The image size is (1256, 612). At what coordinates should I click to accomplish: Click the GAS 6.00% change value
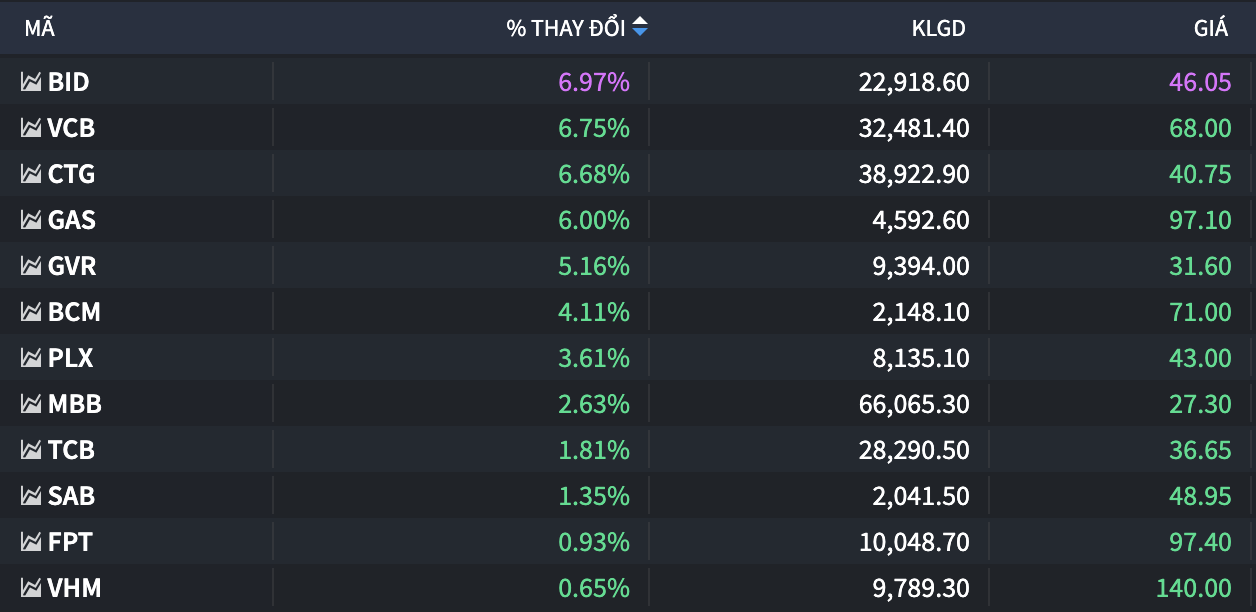tap(594, 220)
